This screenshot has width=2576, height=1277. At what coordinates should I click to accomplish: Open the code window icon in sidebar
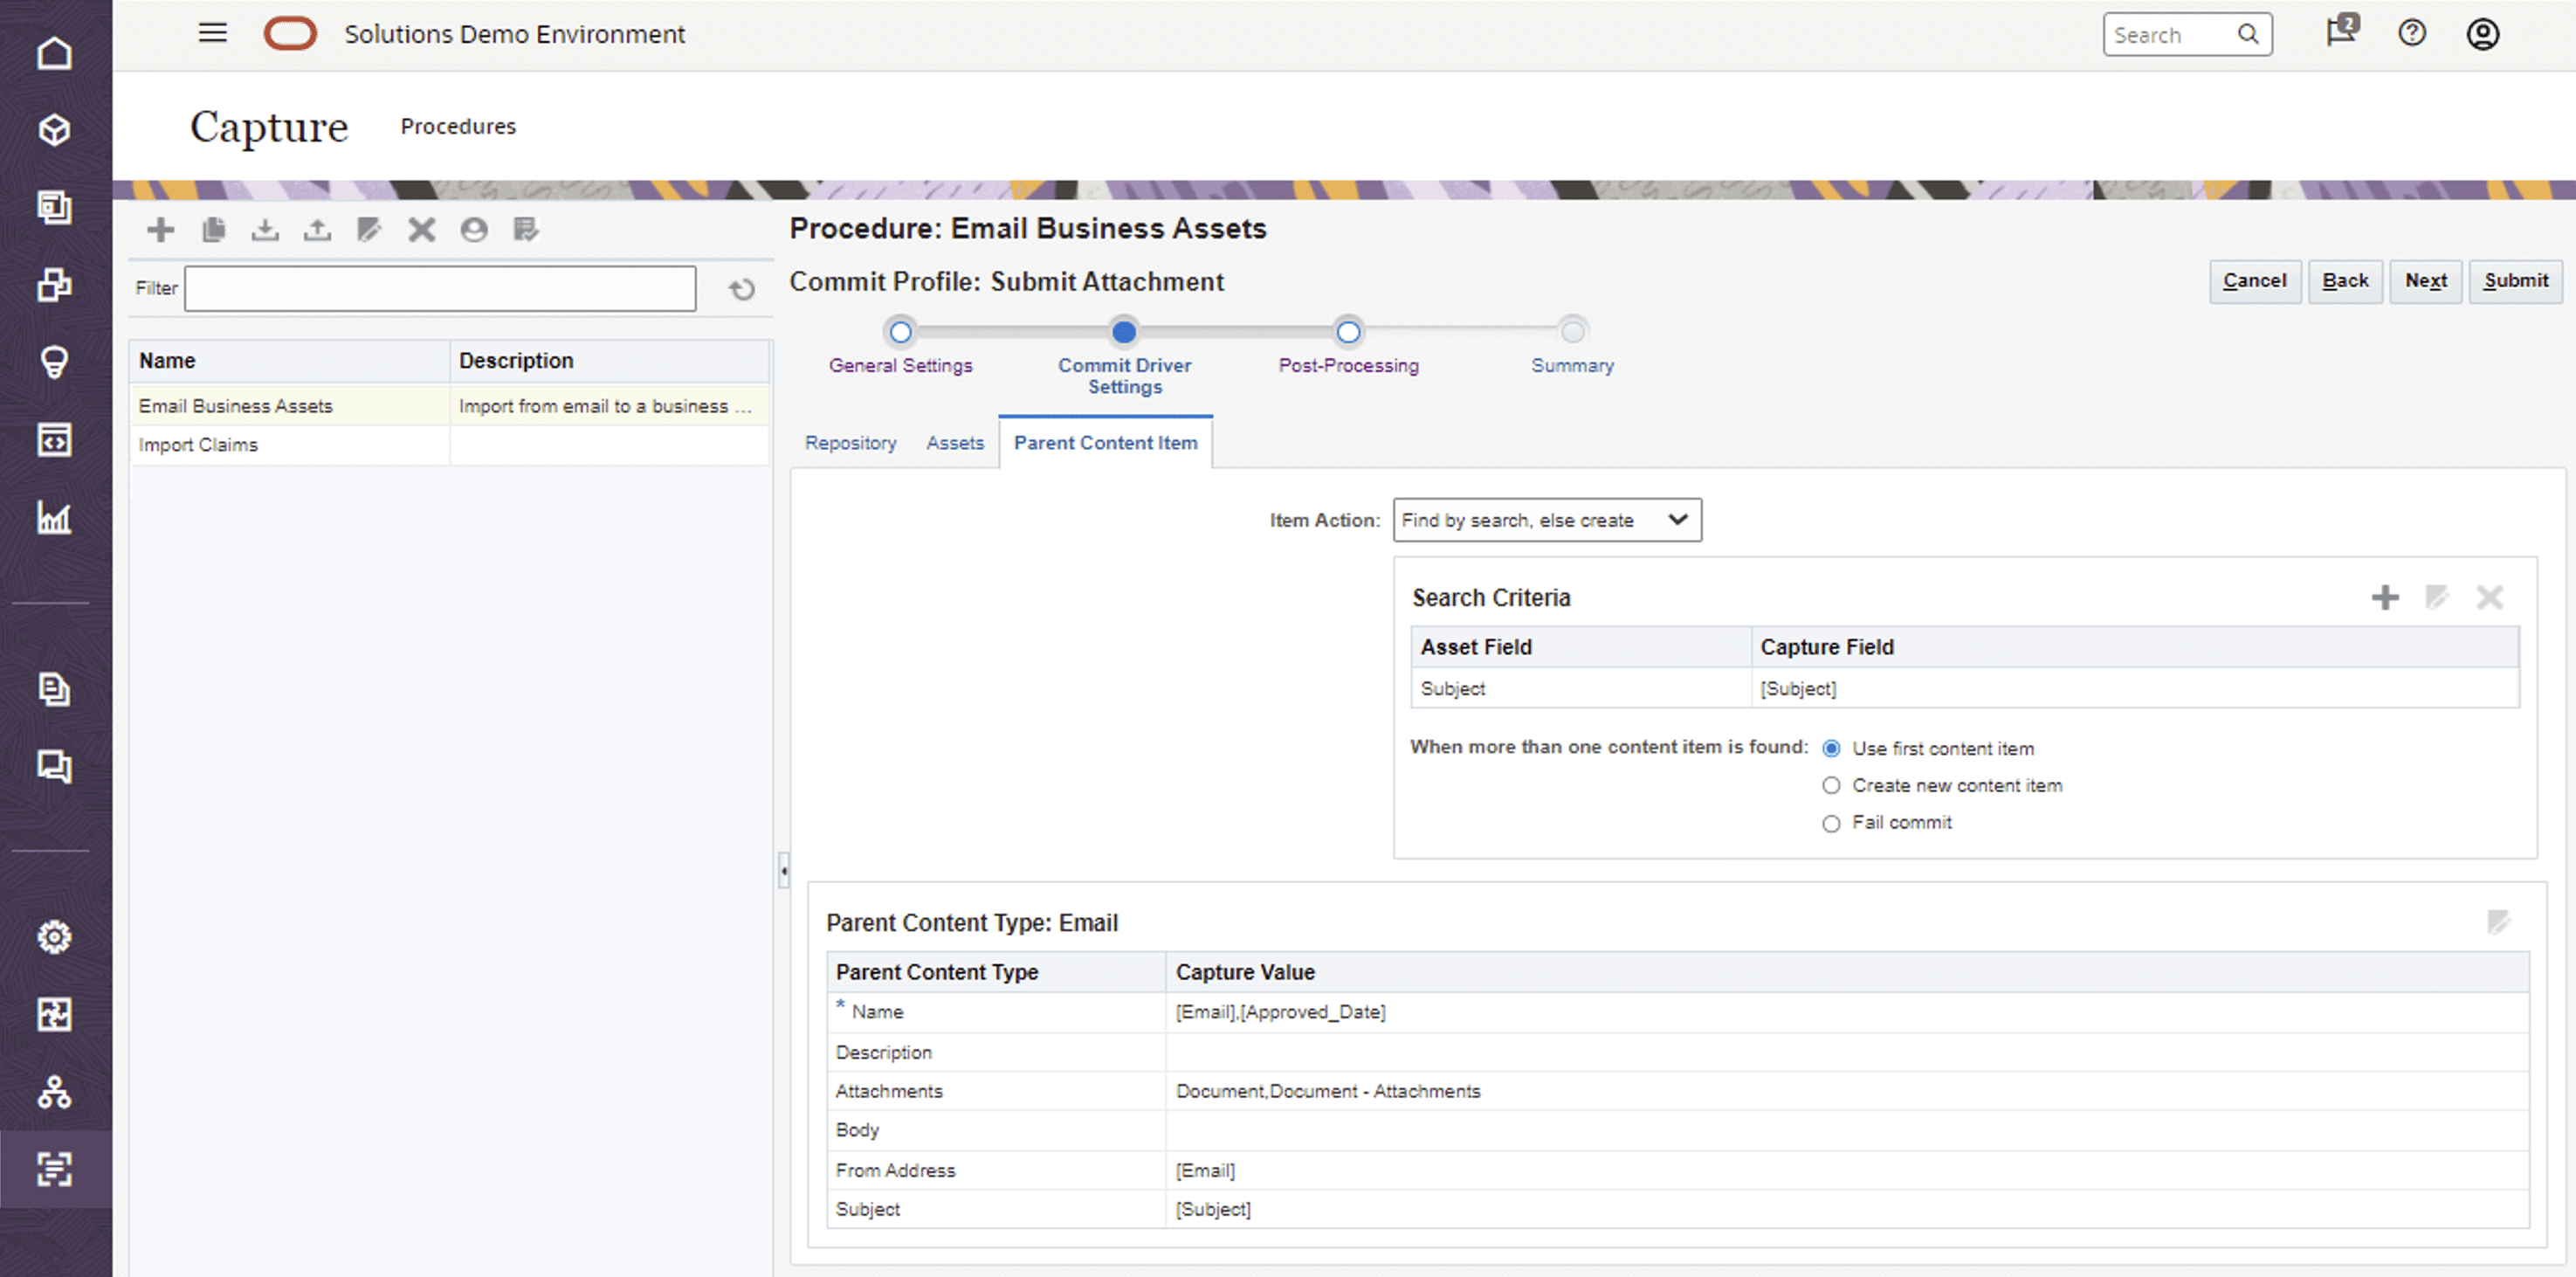point(54,439)
